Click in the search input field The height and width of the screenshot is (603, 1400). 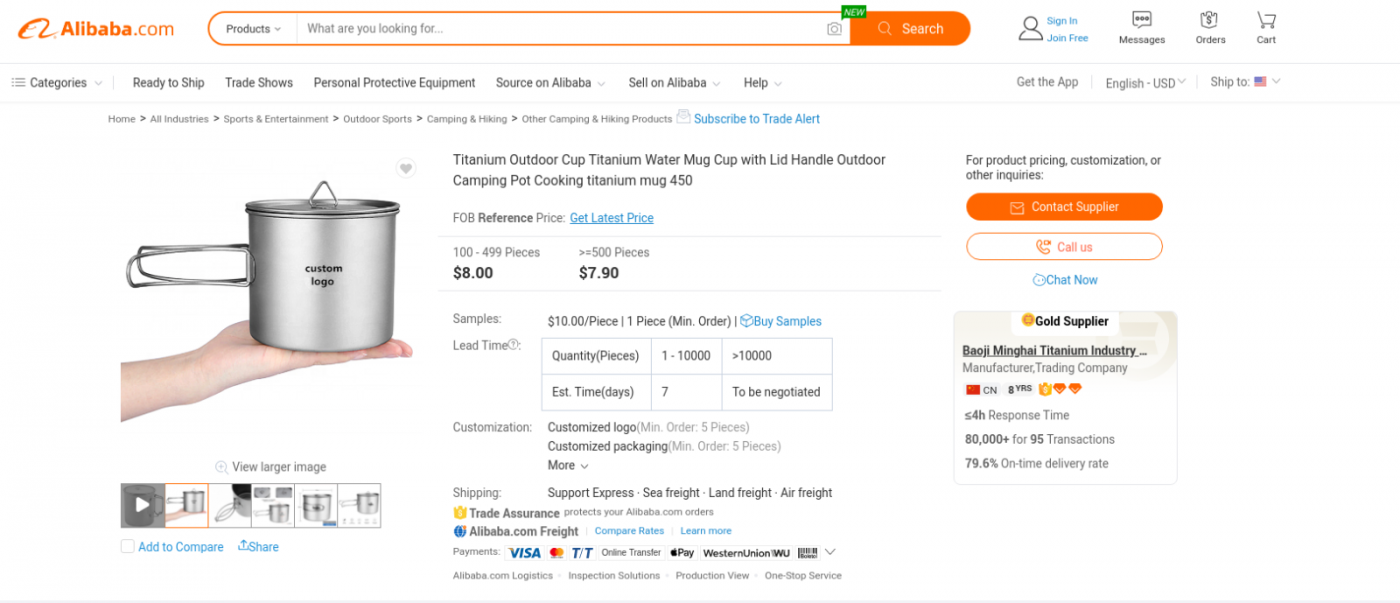point(560,29)
